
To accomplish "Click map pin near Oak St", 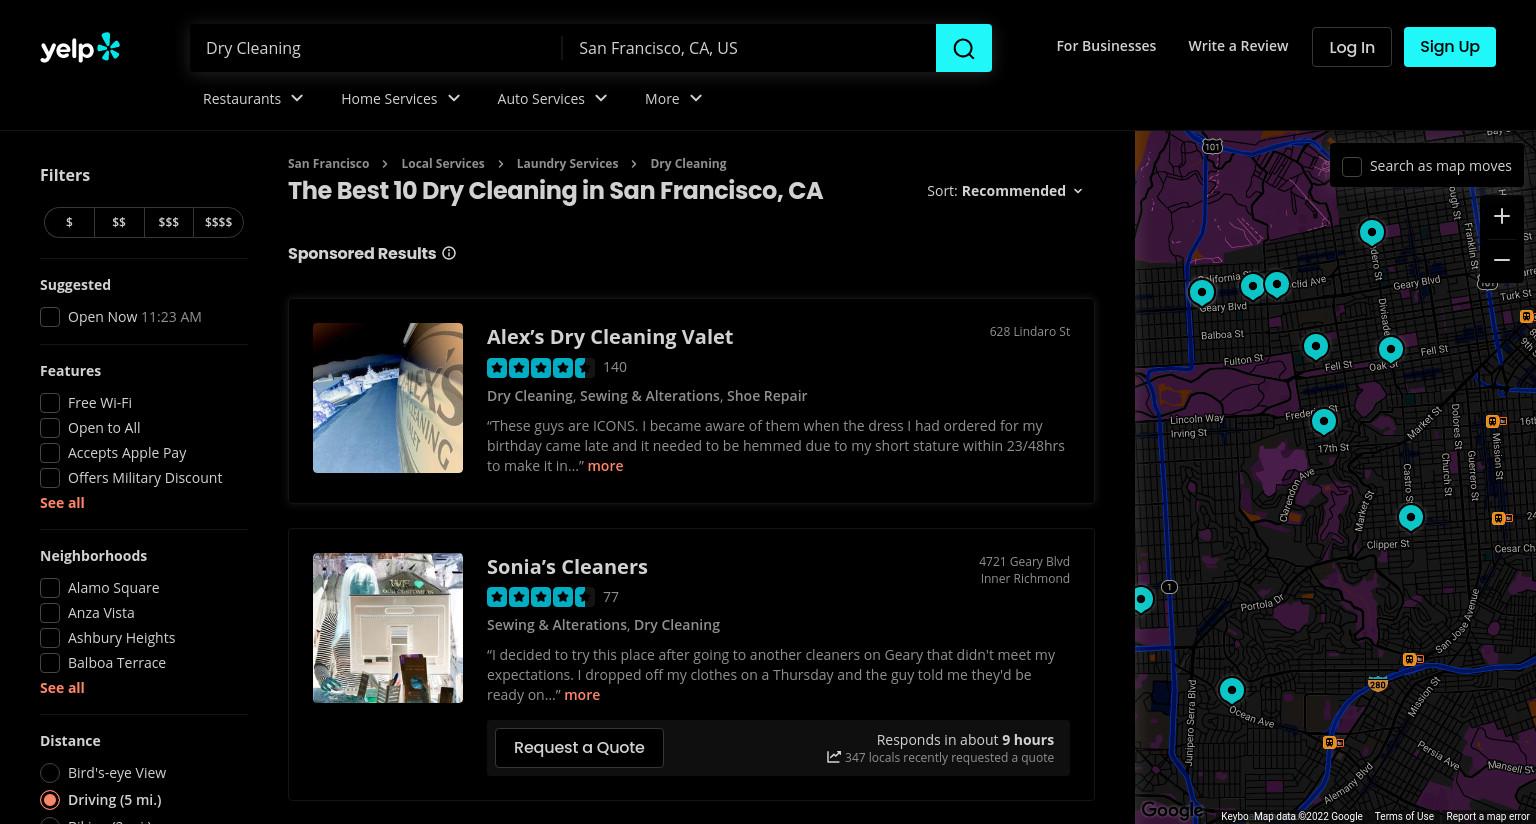I will coord(1391,349).
